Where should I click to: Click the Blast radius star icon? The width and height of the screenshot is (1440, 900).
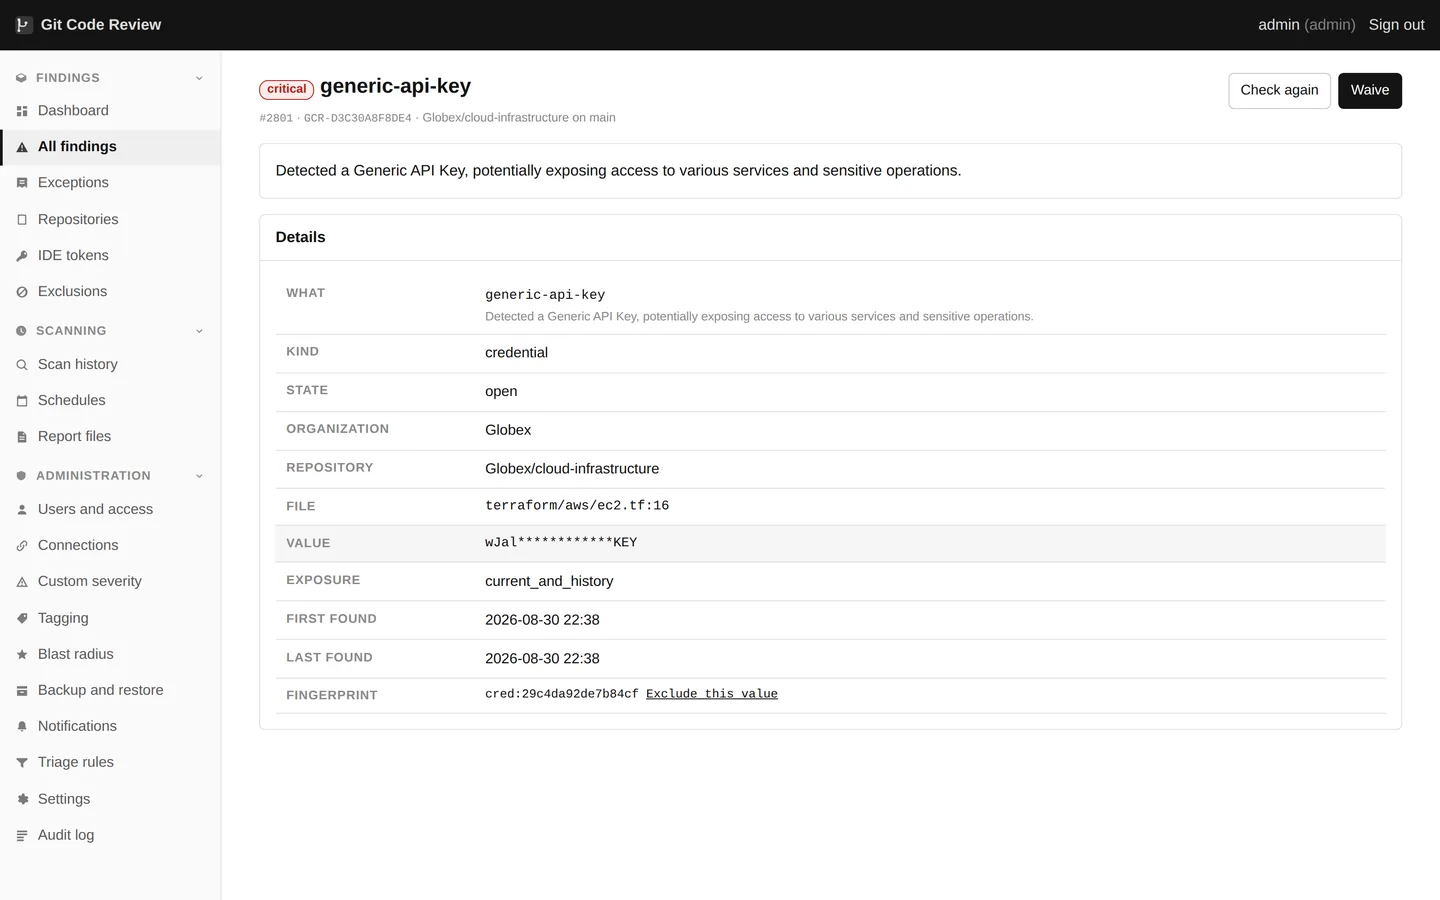22,655
